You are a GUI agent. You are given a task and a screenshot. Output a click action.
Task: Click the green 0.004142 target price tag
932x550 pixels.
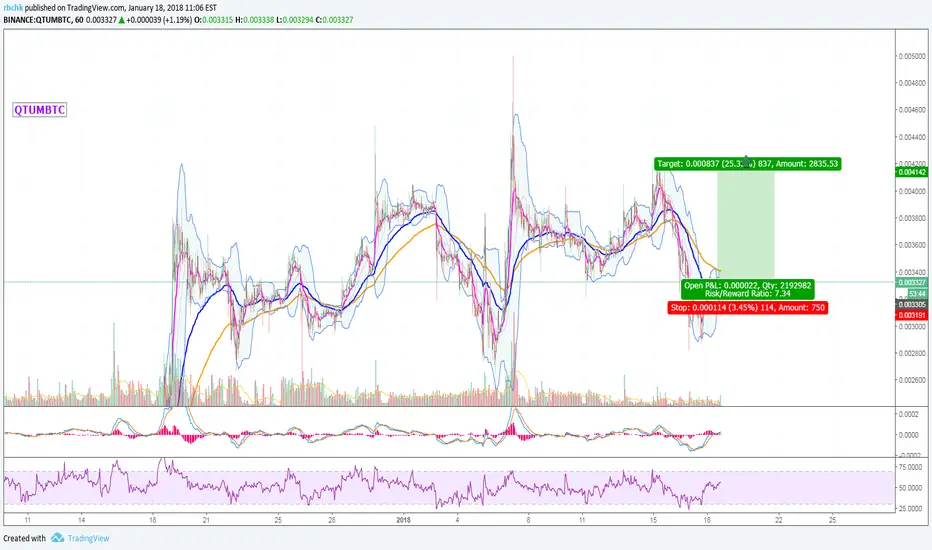tap(912, 172)
